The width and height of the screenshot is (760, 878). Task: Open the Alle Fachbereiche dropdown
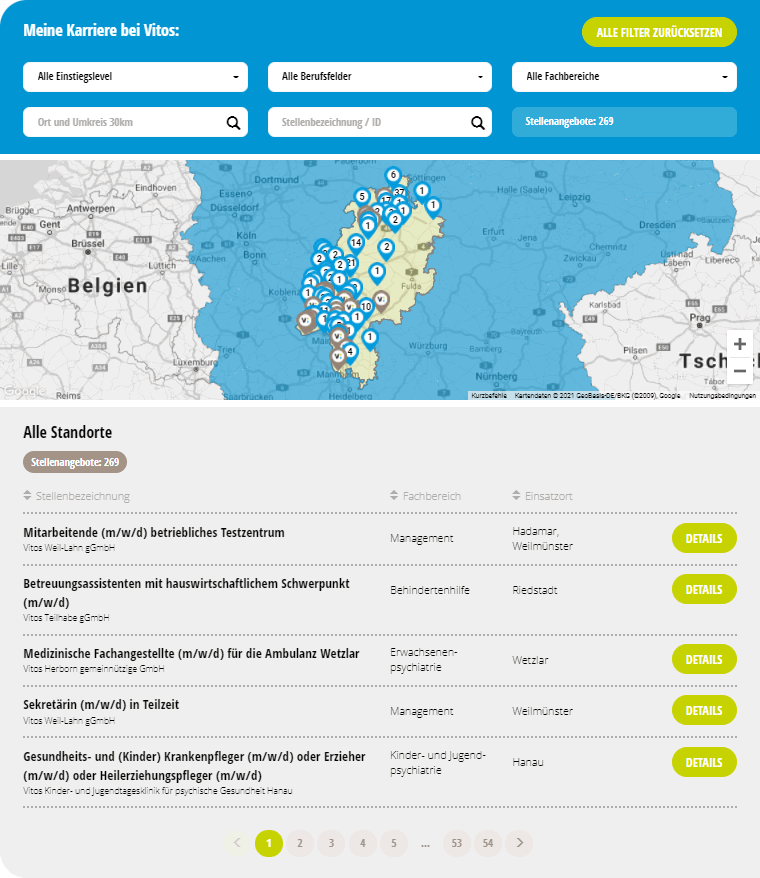tap(624, 77)
